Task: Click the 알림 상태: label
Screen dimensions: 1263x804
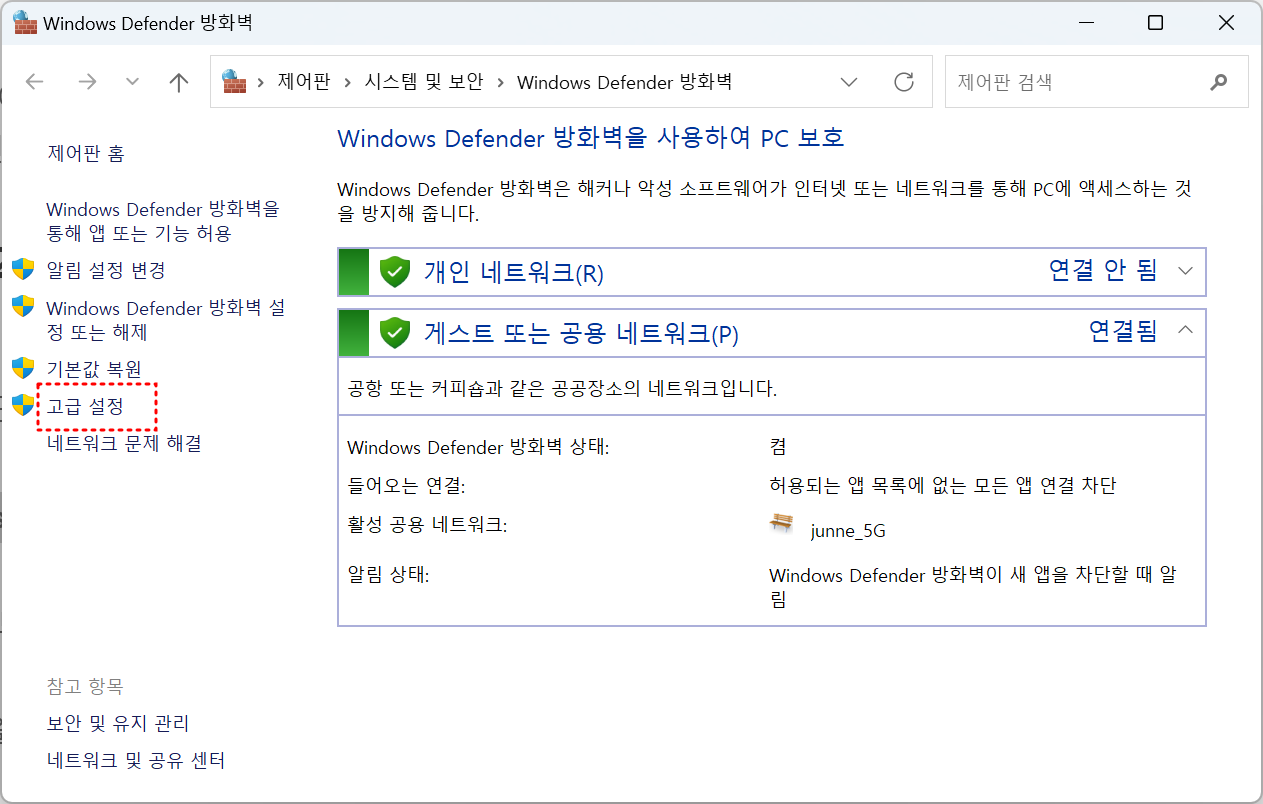Action: 388,576
